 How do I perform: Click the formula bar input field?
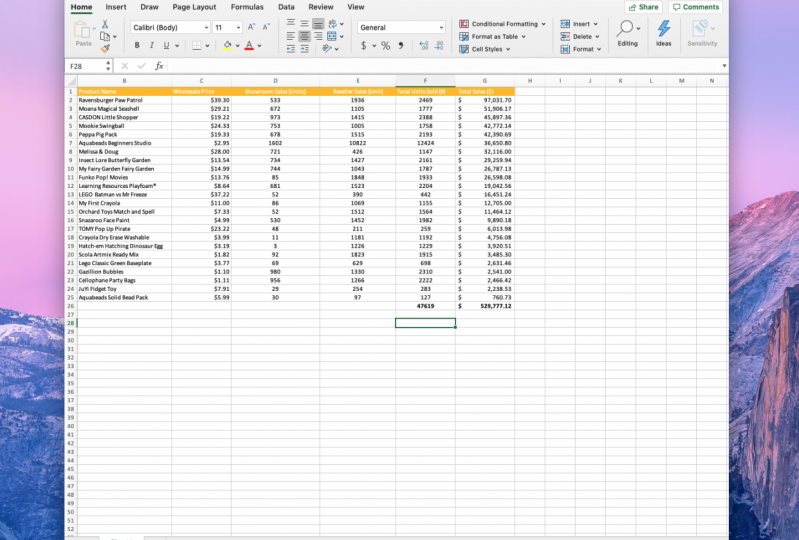point(443,66)
